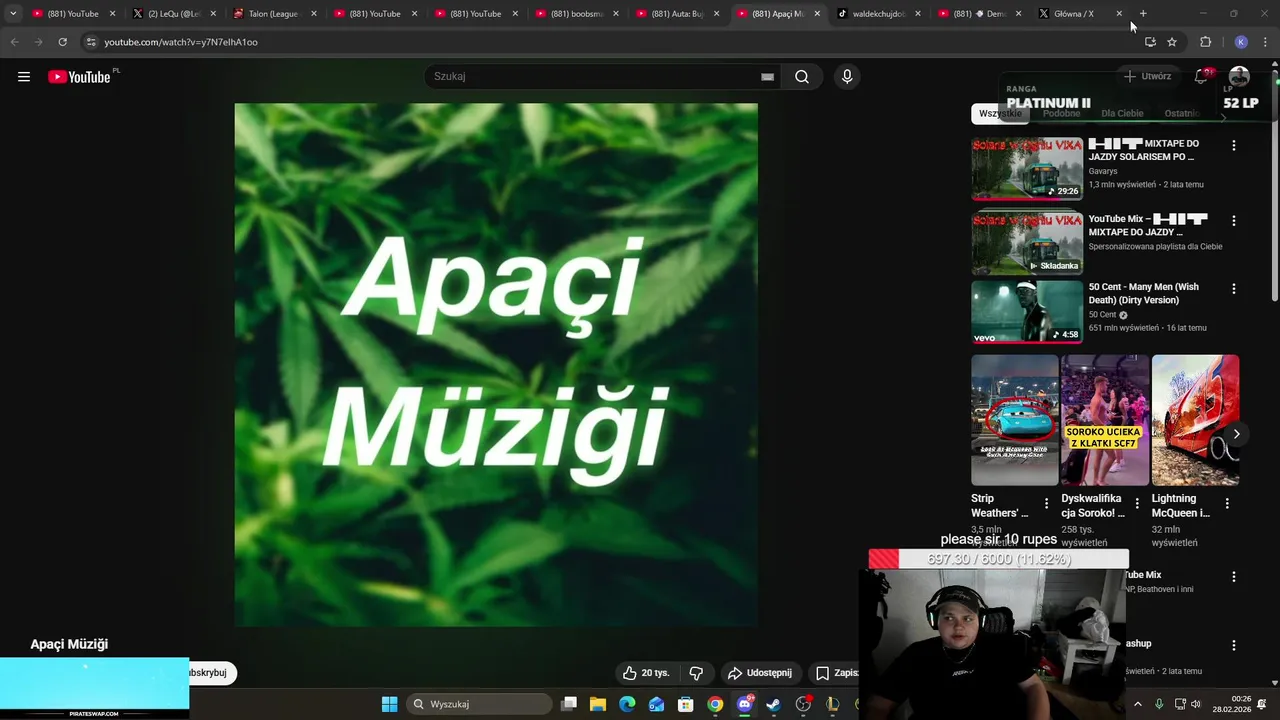Viewport: 1280px width, 720px height.
Task: Select the Podobne filter chip
Action: [x=1061, y=113]
